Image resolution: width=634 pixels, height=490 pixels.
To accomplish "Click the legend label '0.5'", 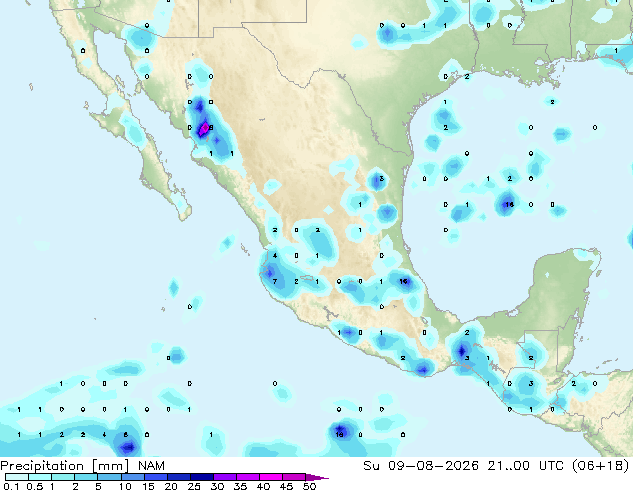I will point(34,486).
